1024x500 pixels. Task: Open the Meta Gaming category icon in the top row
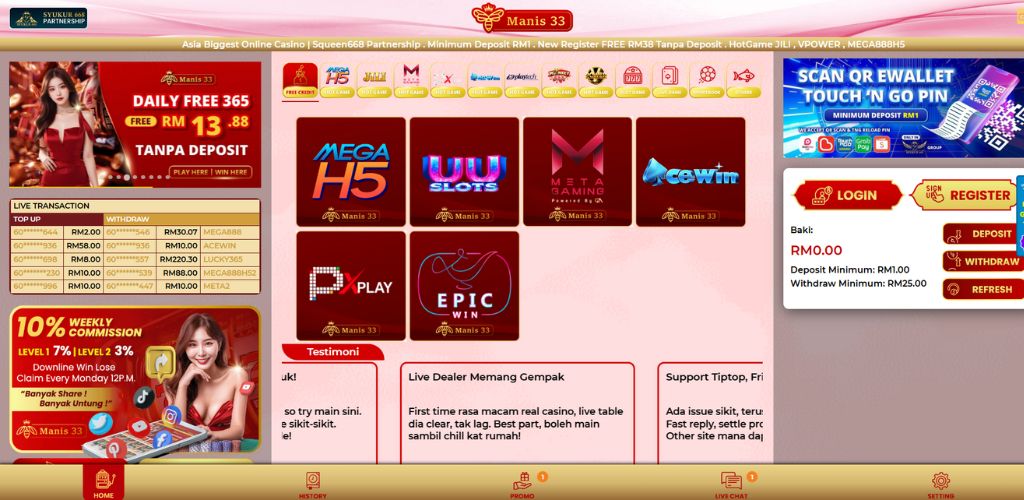click(411, 81)
